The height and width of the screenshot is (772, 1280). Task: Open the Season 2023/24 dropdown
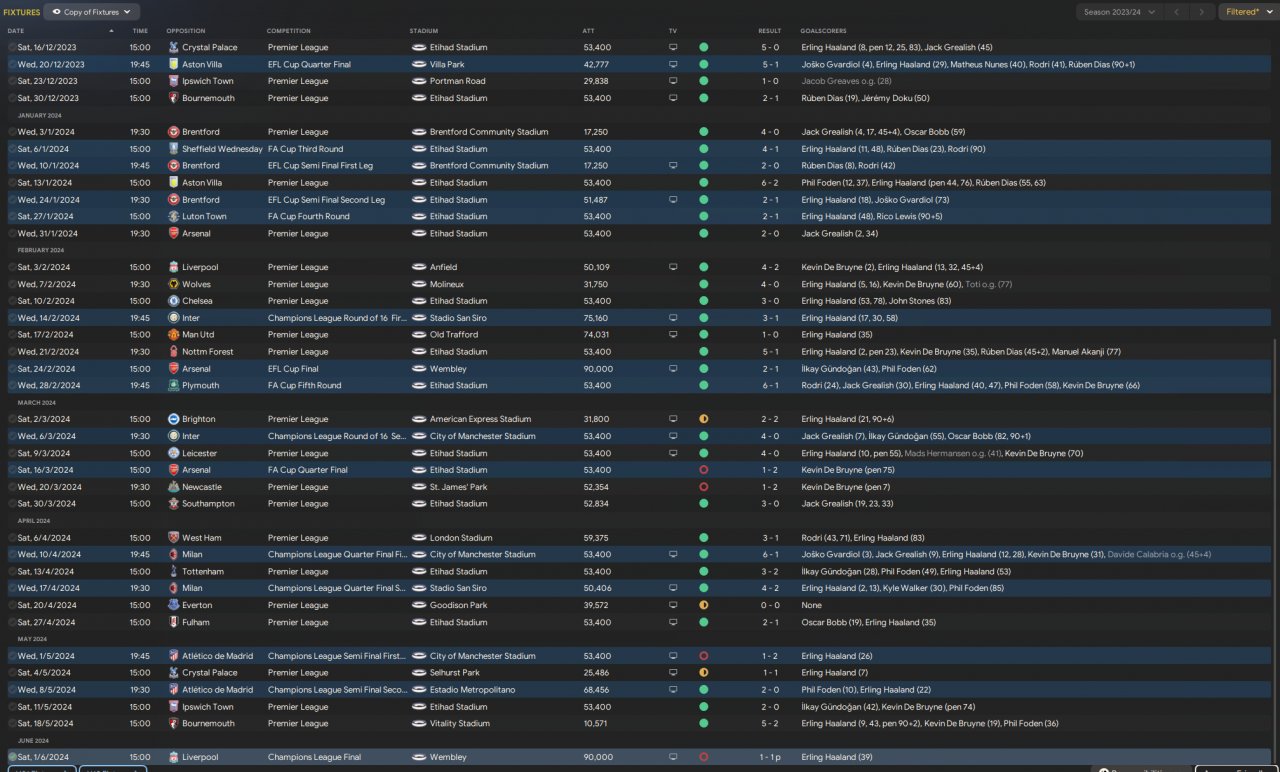coord(1119,12)
